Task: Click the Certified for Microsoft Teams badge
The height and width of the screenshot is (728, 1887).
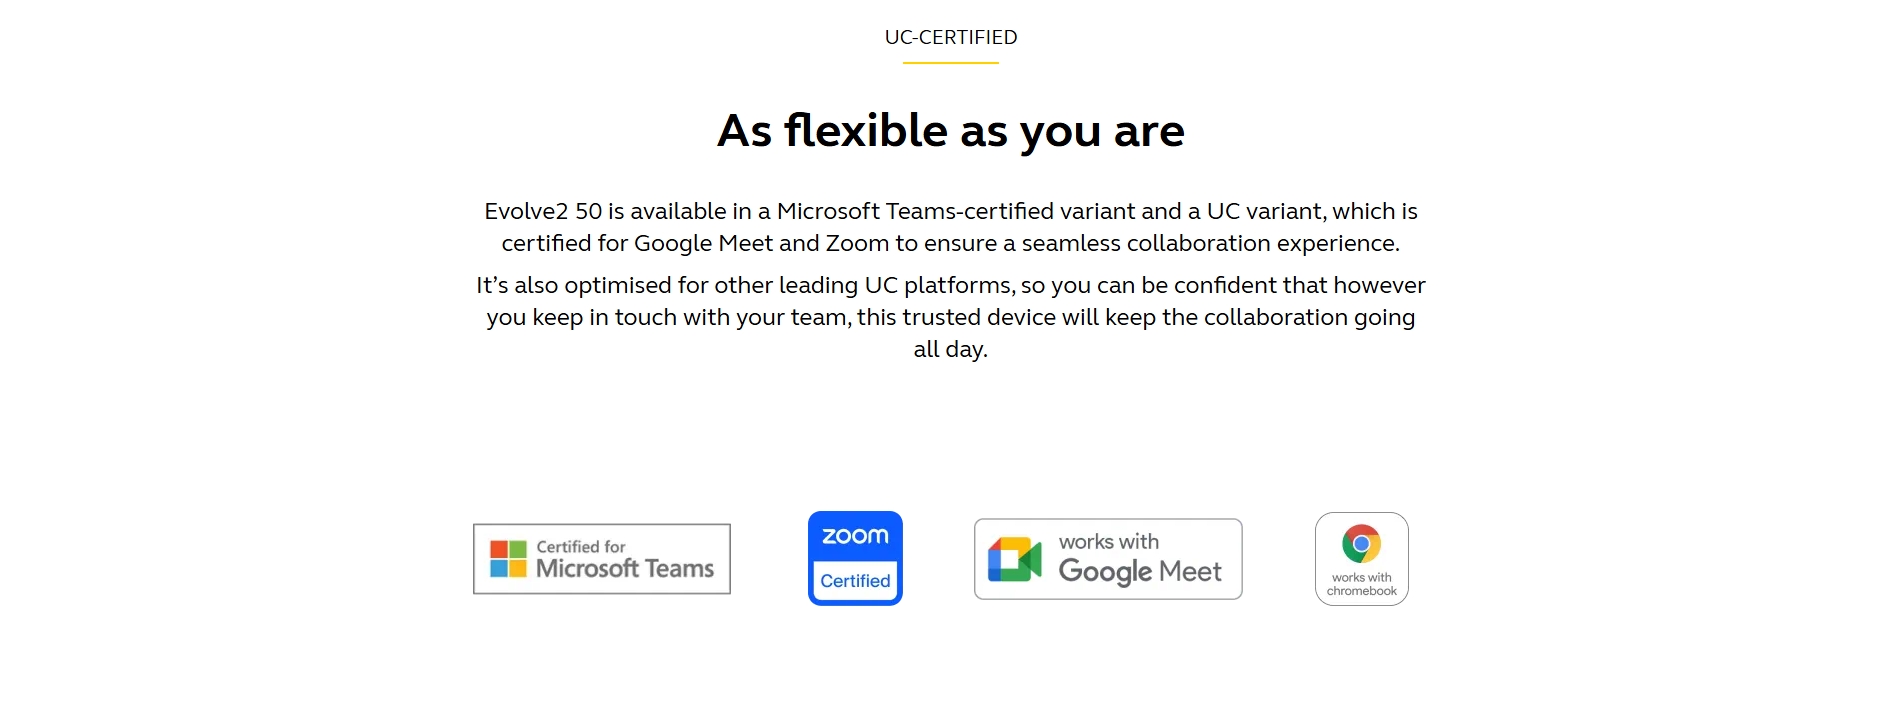Action: [x=601, y=559]
